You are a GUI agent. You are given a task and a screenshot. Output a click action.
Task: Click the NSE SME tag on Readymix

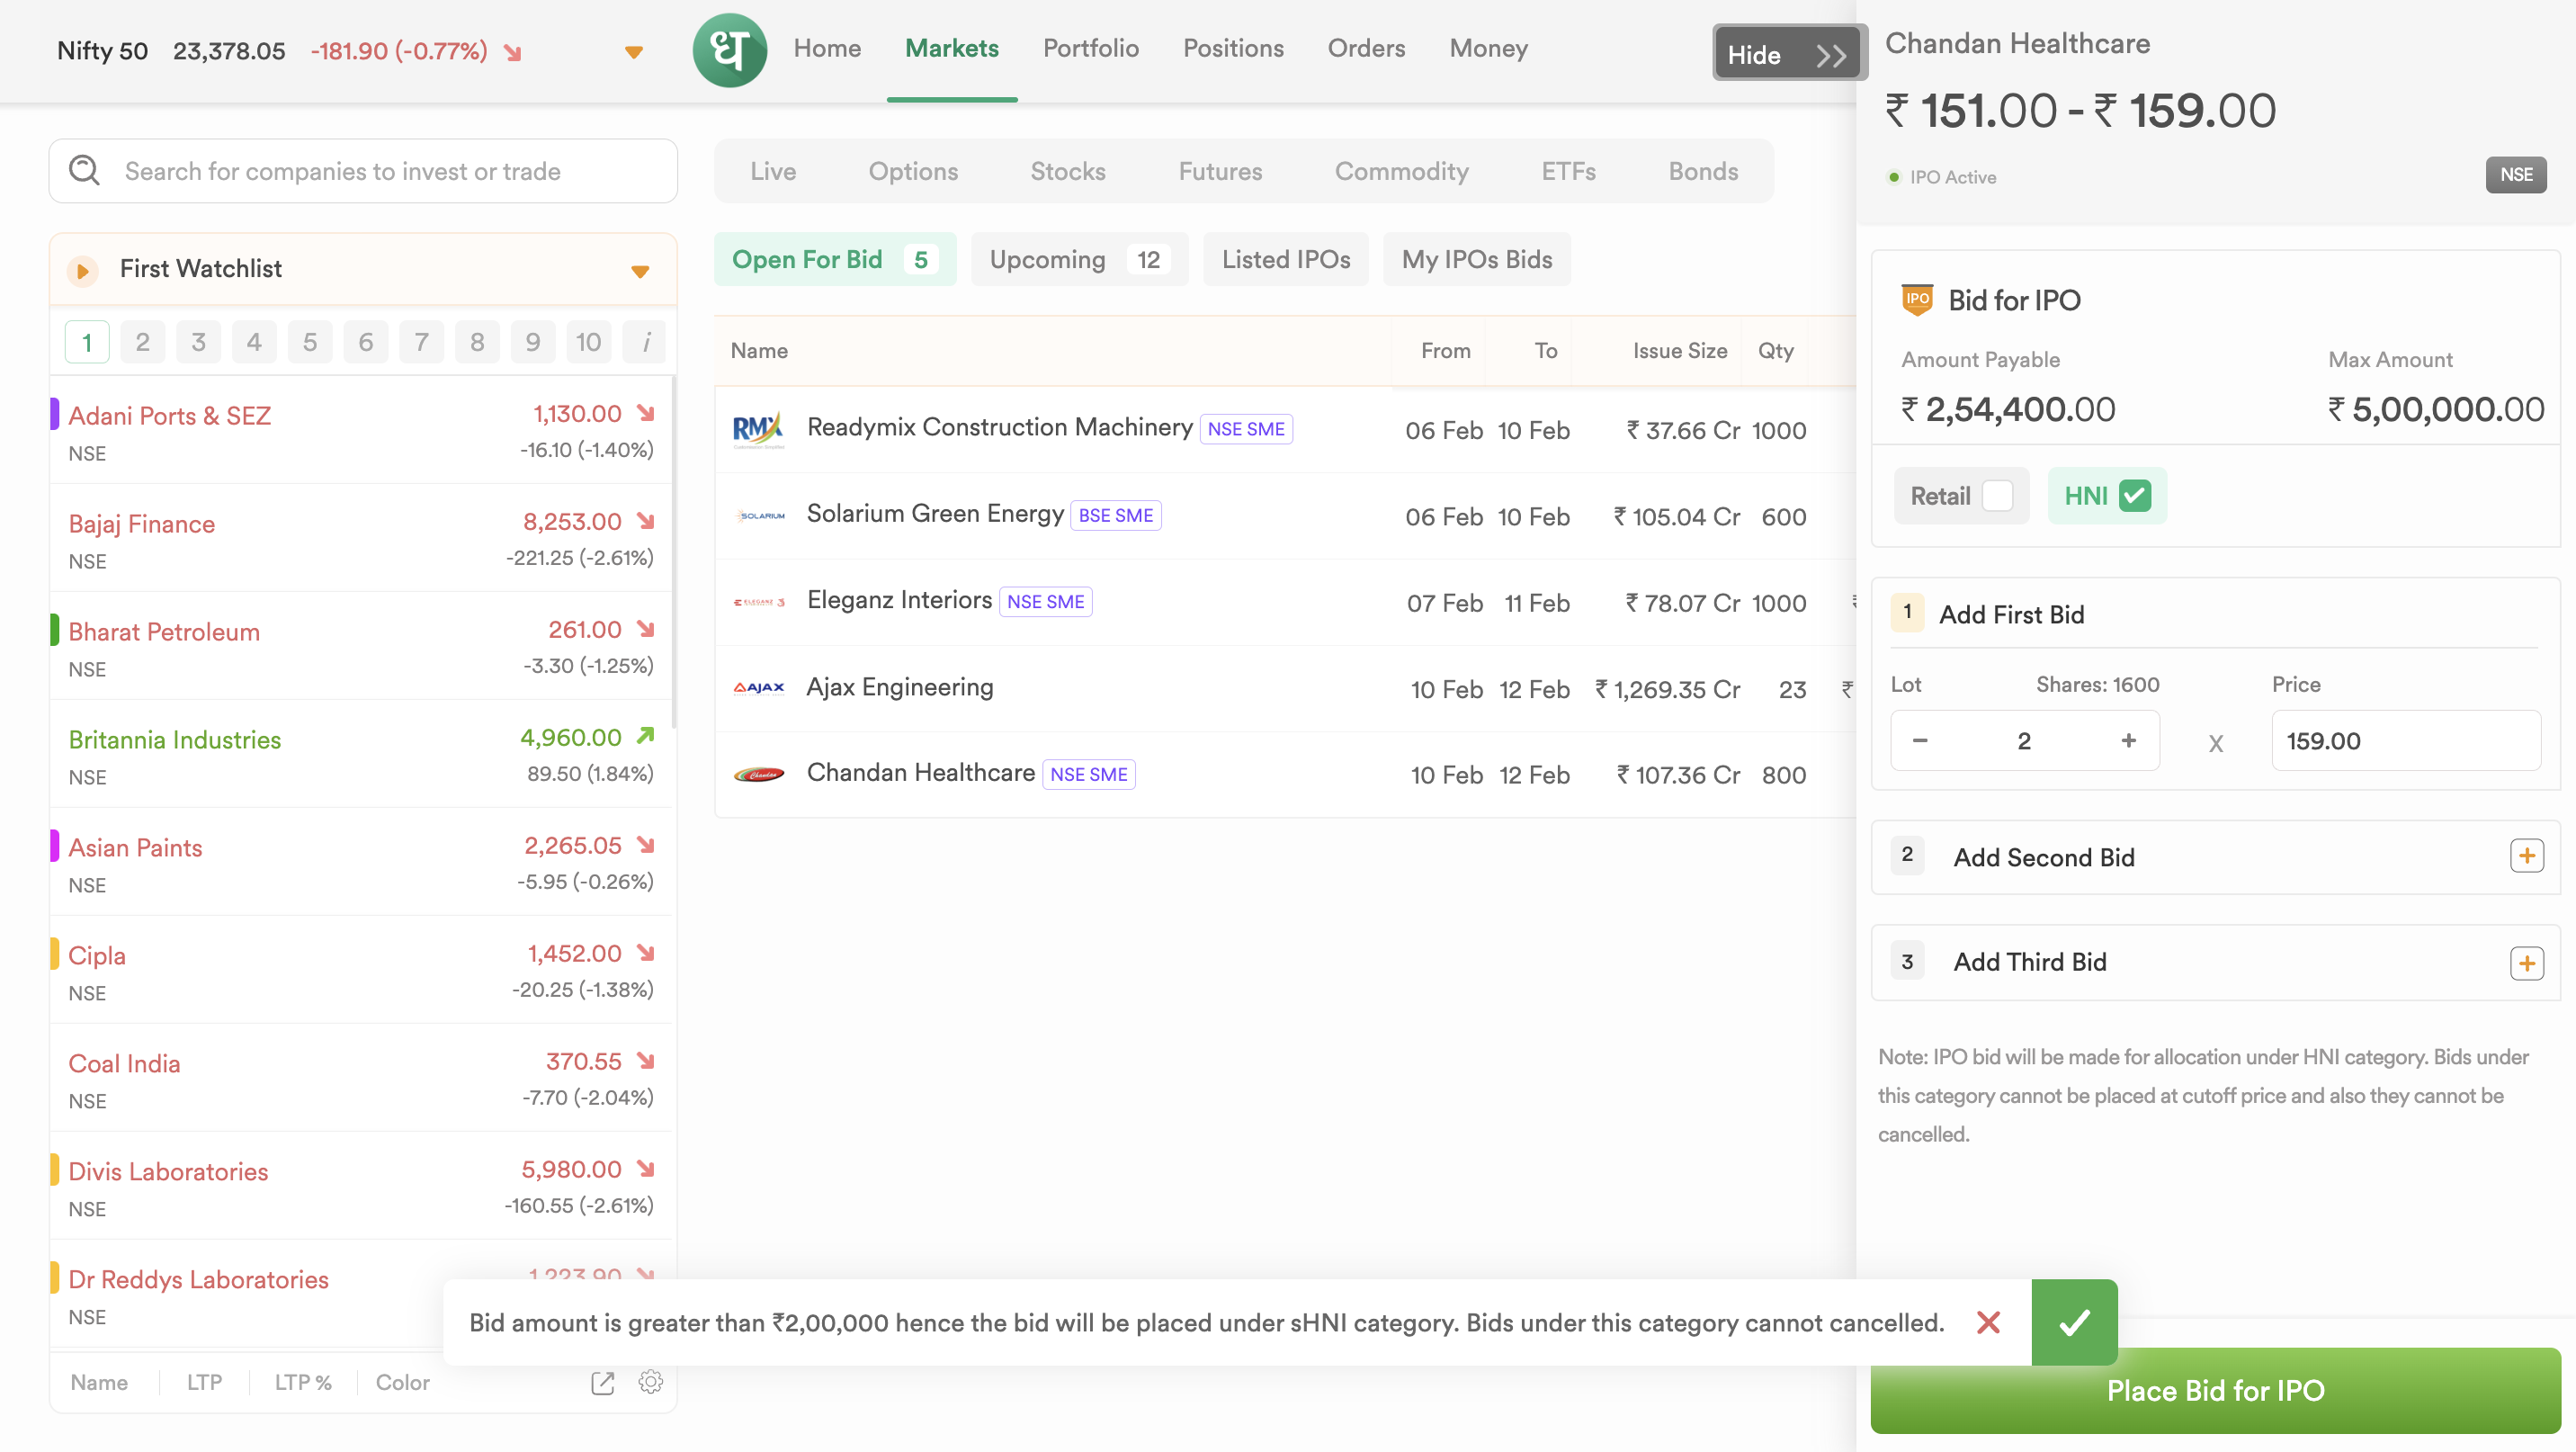pos(1246,429)
